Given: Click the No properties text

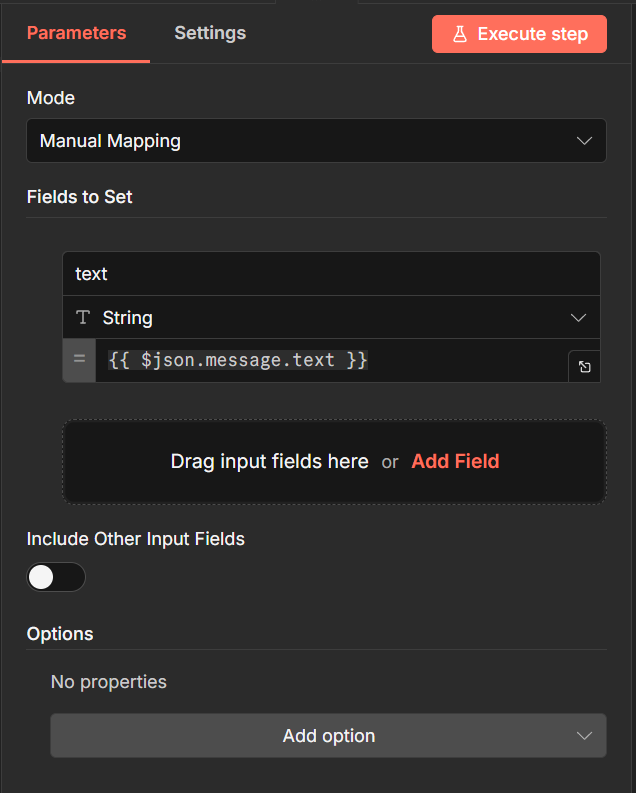Looking at the screenshot, I should [x=109, y=682].
